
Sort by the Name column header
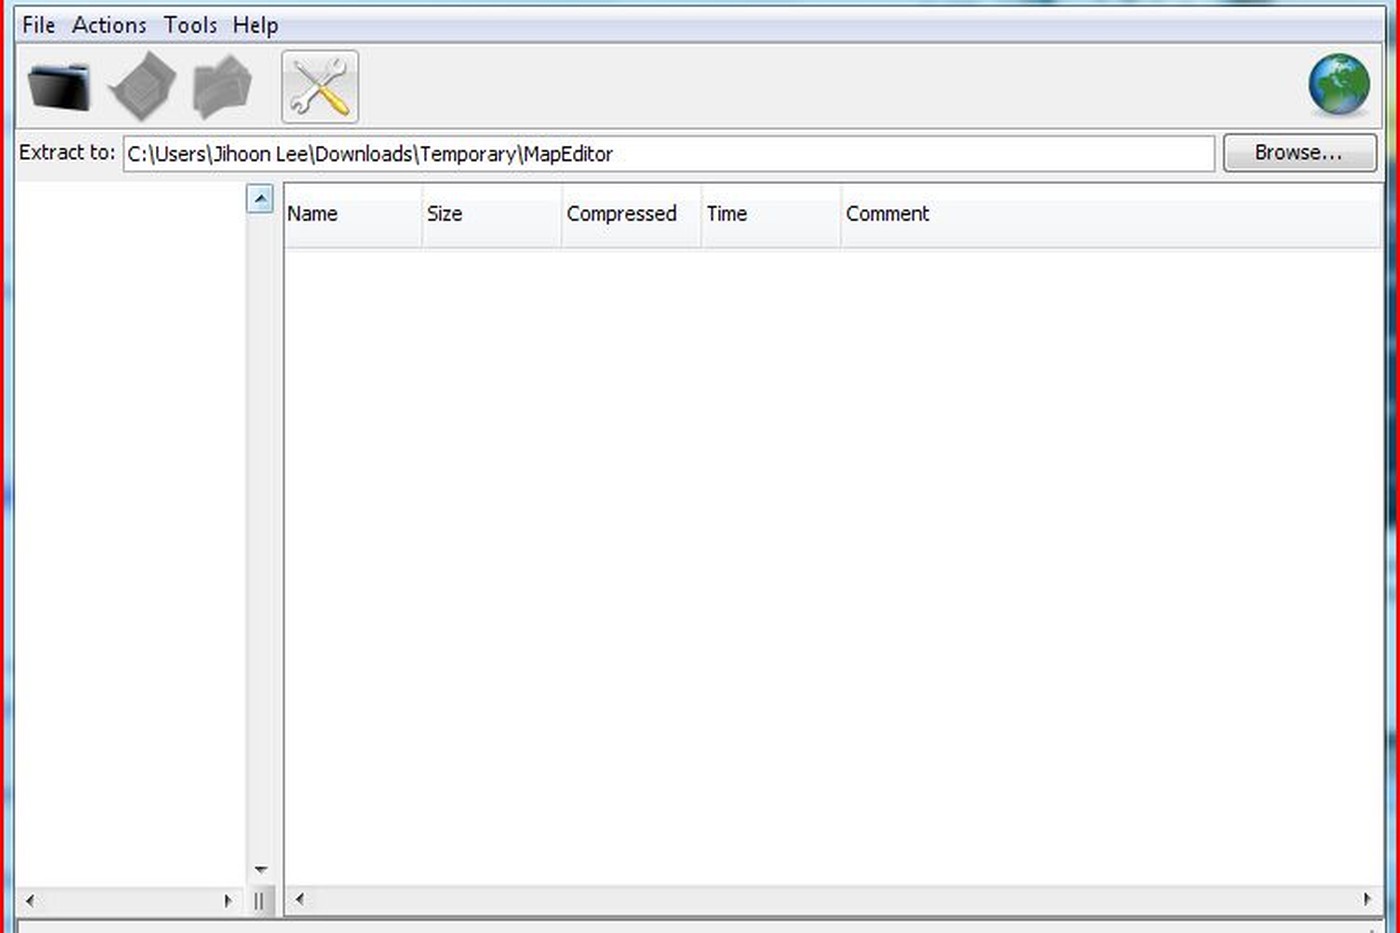tap(353, 214)
